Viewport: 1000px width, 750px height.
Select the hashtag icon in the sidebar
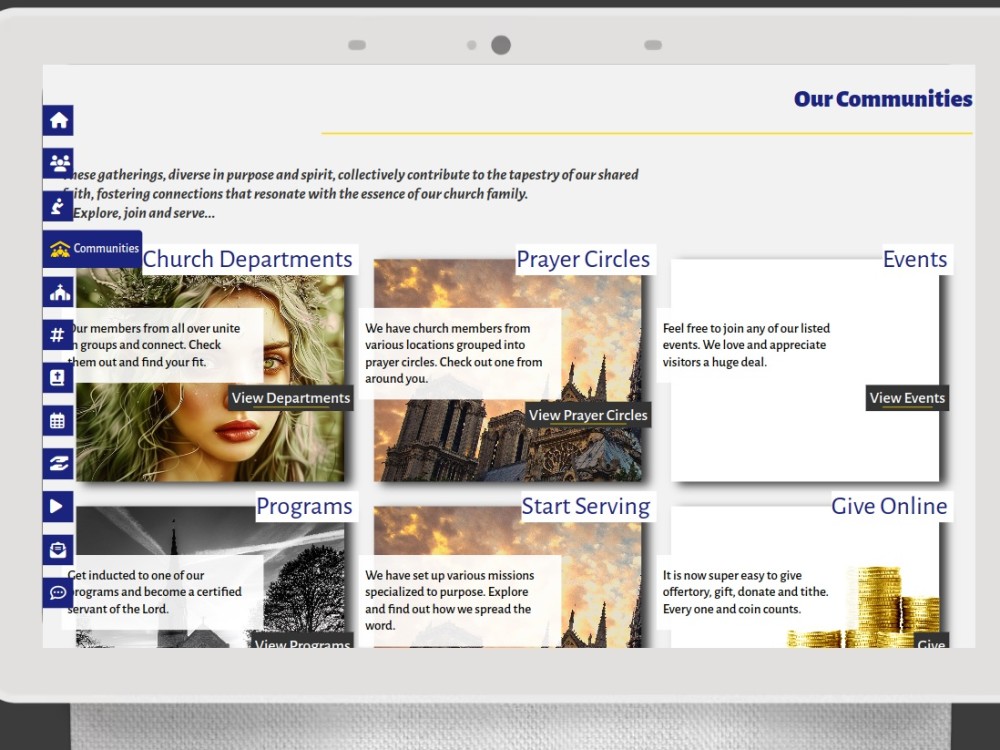coord(58,335)
